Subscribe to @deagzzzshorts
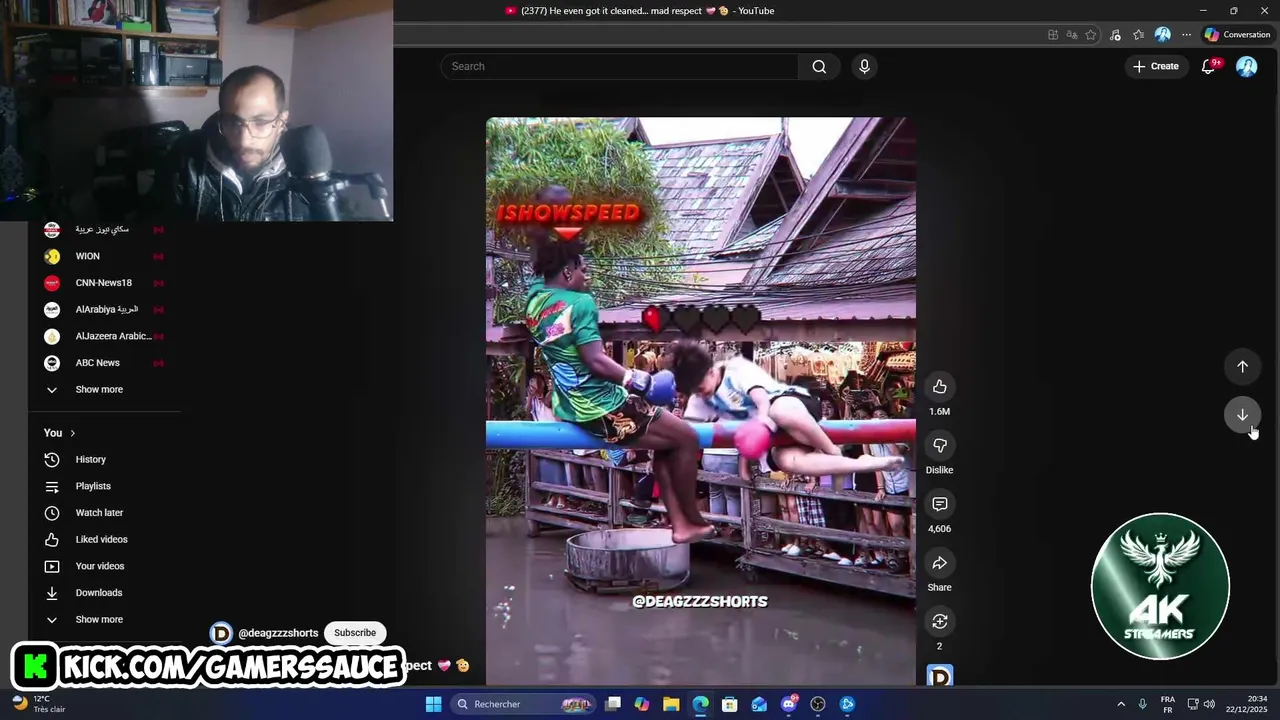The width and height of the screenshot is (1280, 720). (355, 633)
